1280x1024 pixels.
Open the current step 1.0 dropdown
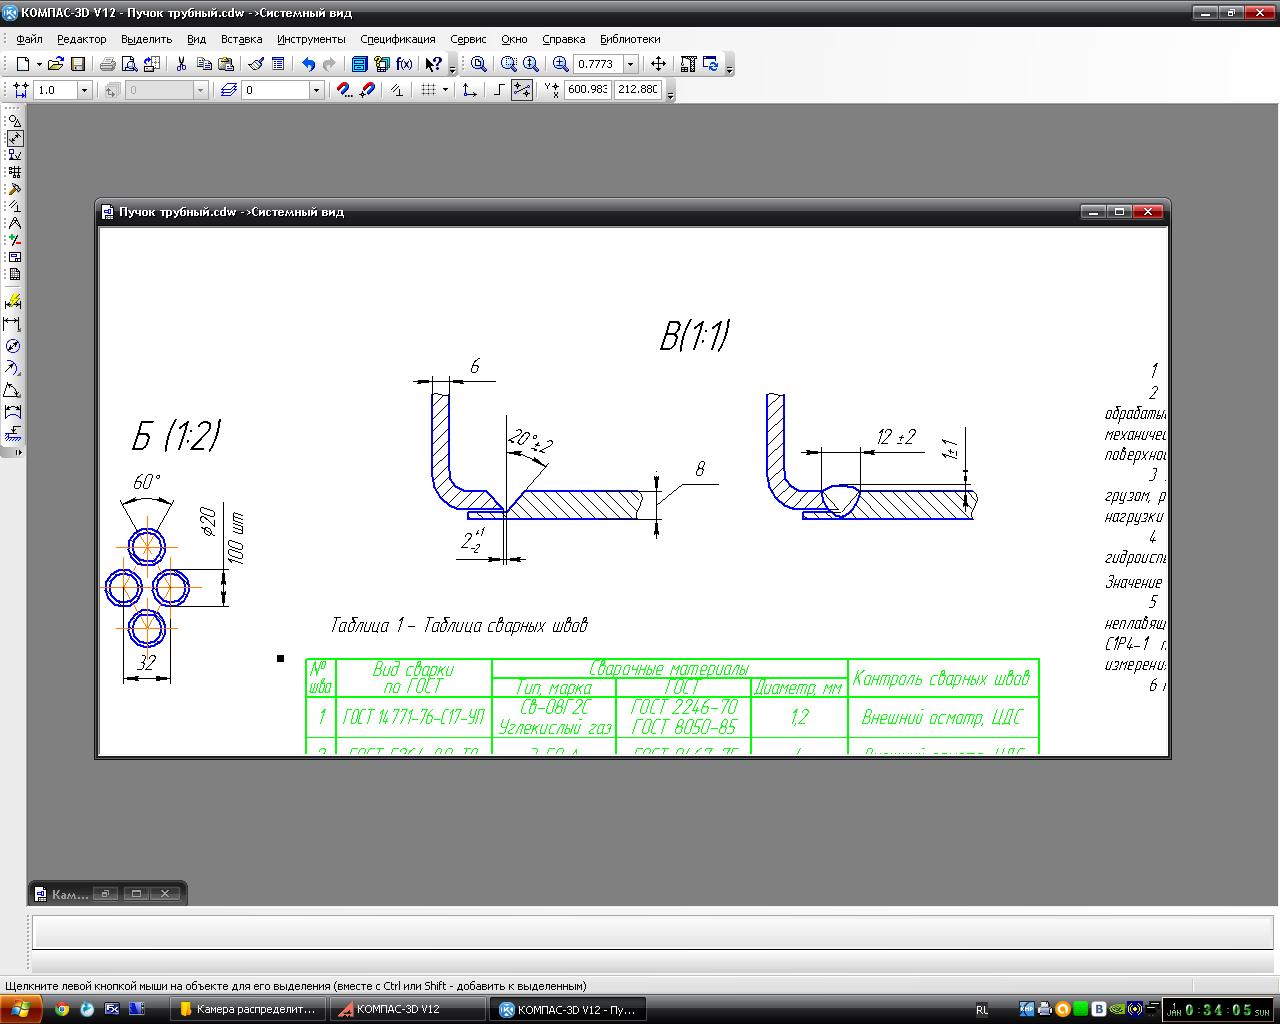point(84,90)
